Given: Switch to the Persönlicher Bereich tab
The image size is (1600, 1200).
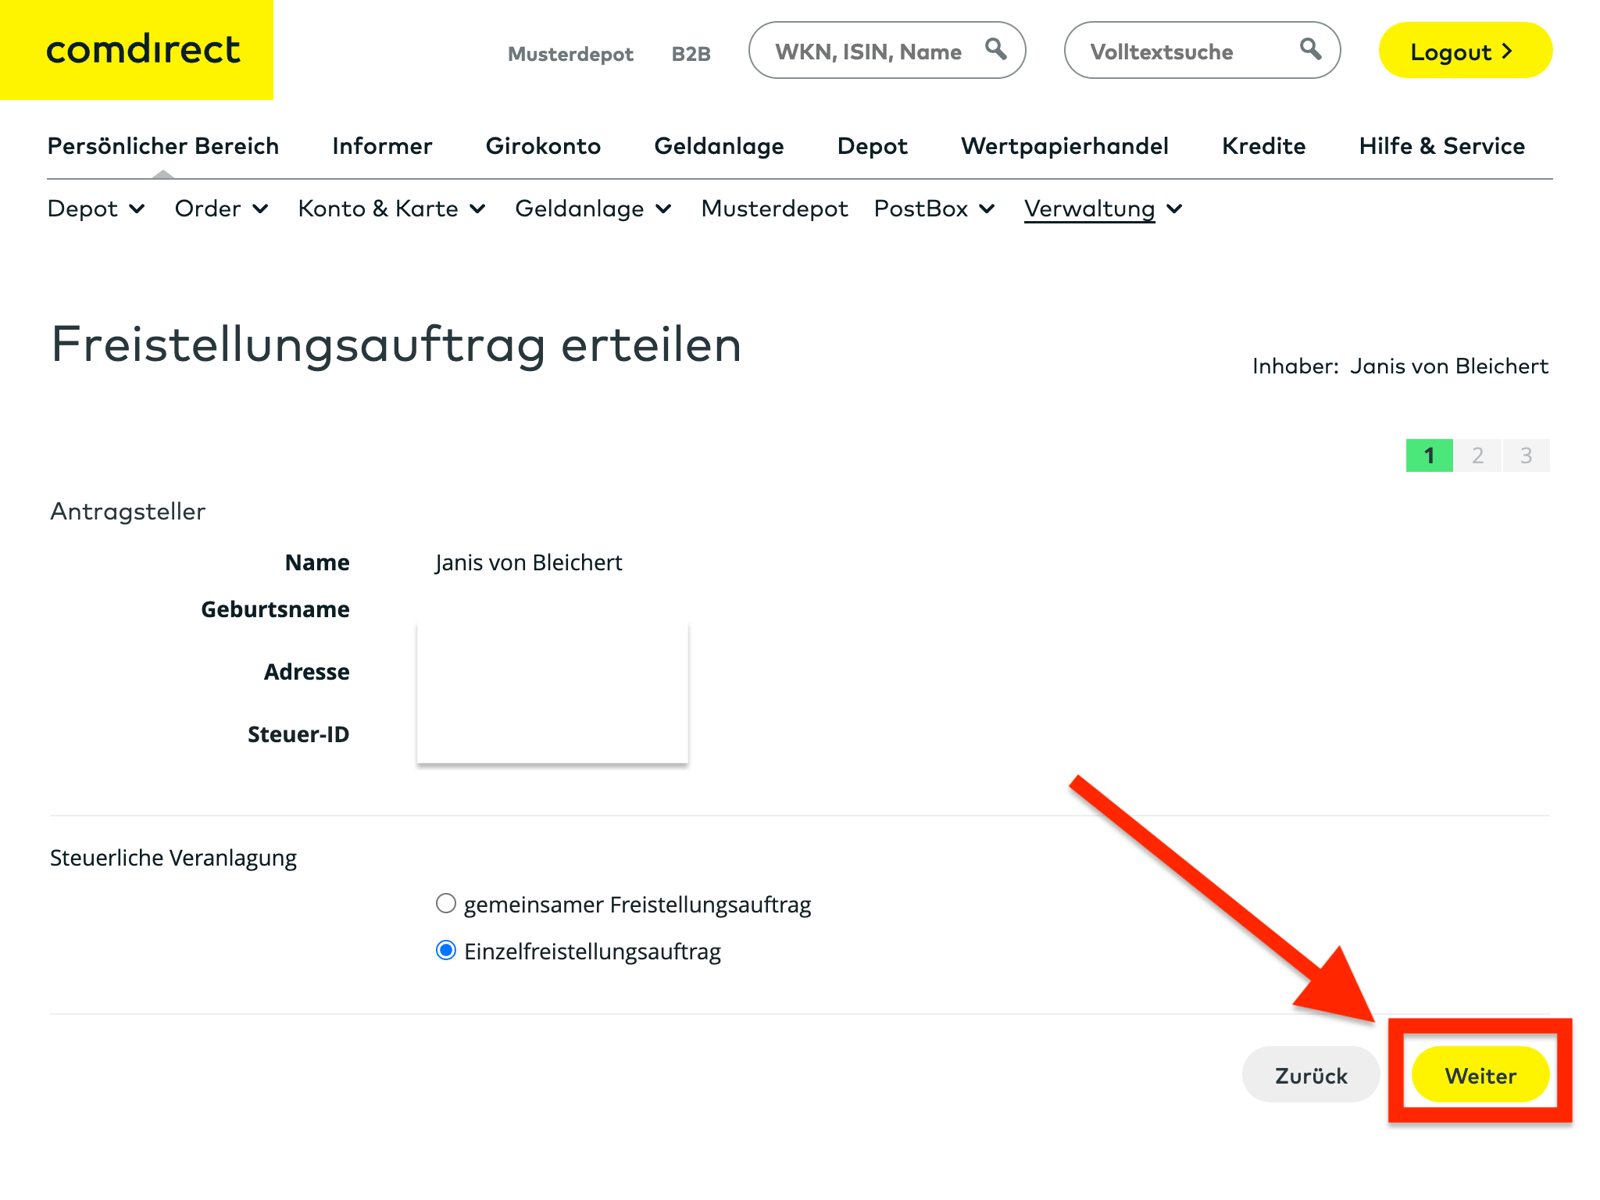Looking at the screenshot, I should (163, 146).
